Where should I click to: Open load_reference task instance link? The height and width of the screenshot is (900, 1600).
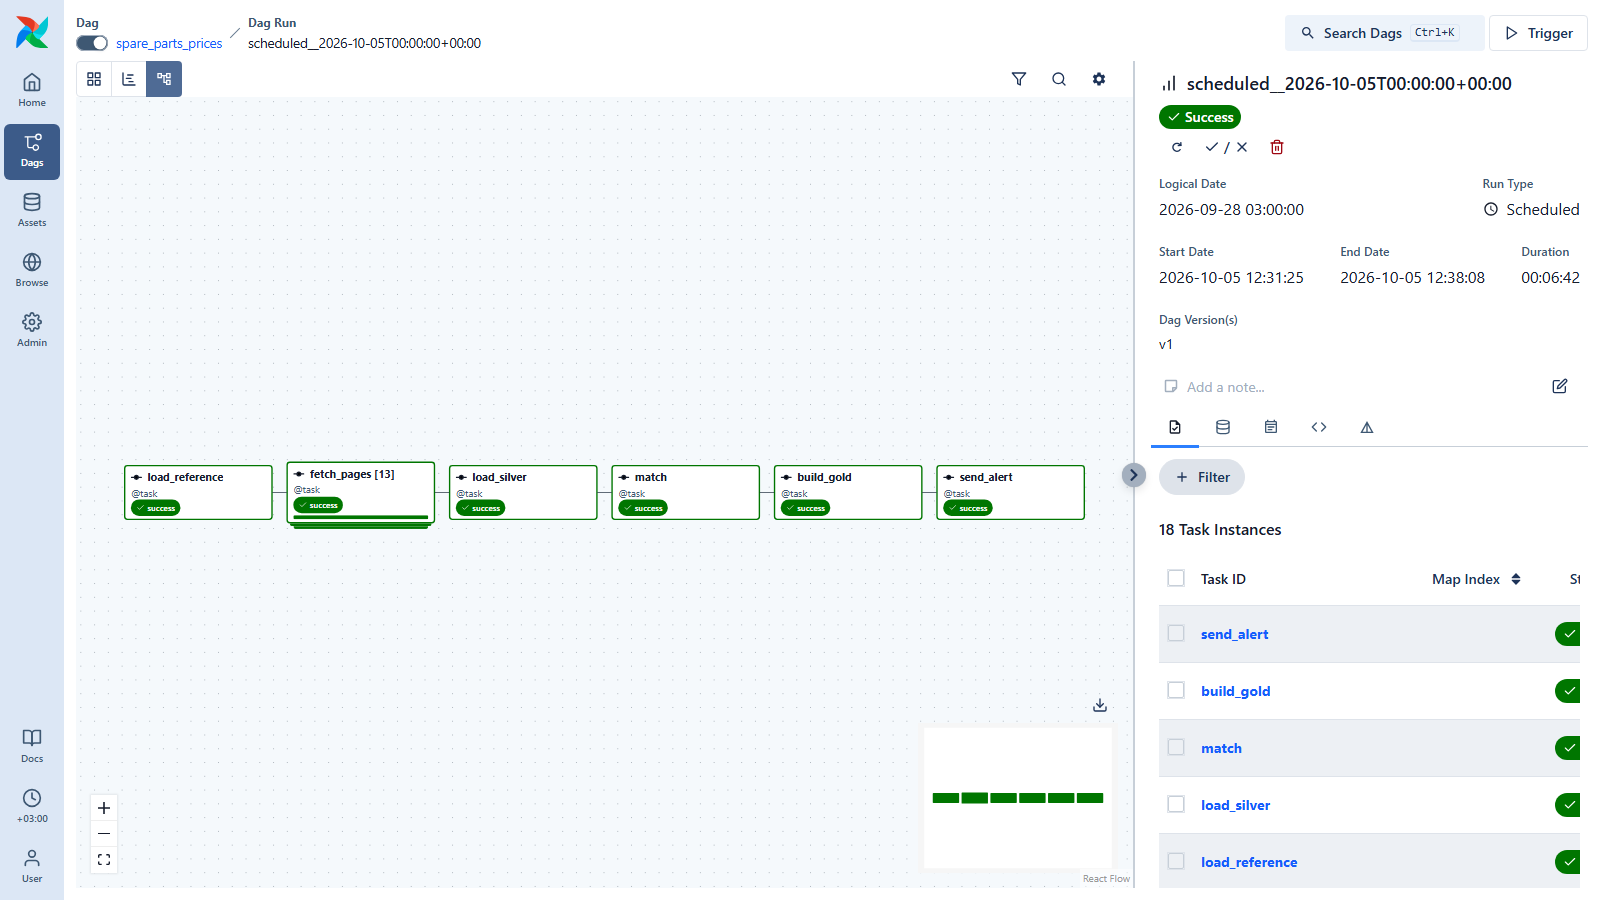pos(1249,862)
